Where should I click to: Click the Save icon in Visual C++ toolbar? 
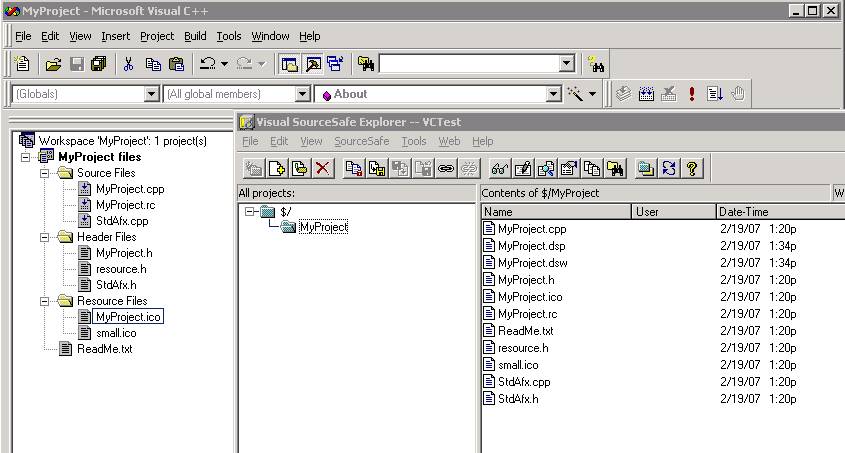[77, 64]
